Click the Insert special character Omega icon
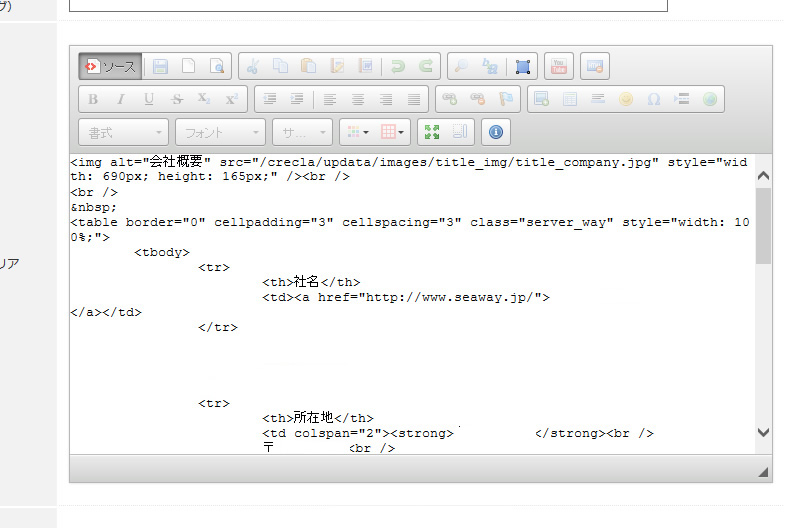The image size is (800, 528). [x=654, y=99]
